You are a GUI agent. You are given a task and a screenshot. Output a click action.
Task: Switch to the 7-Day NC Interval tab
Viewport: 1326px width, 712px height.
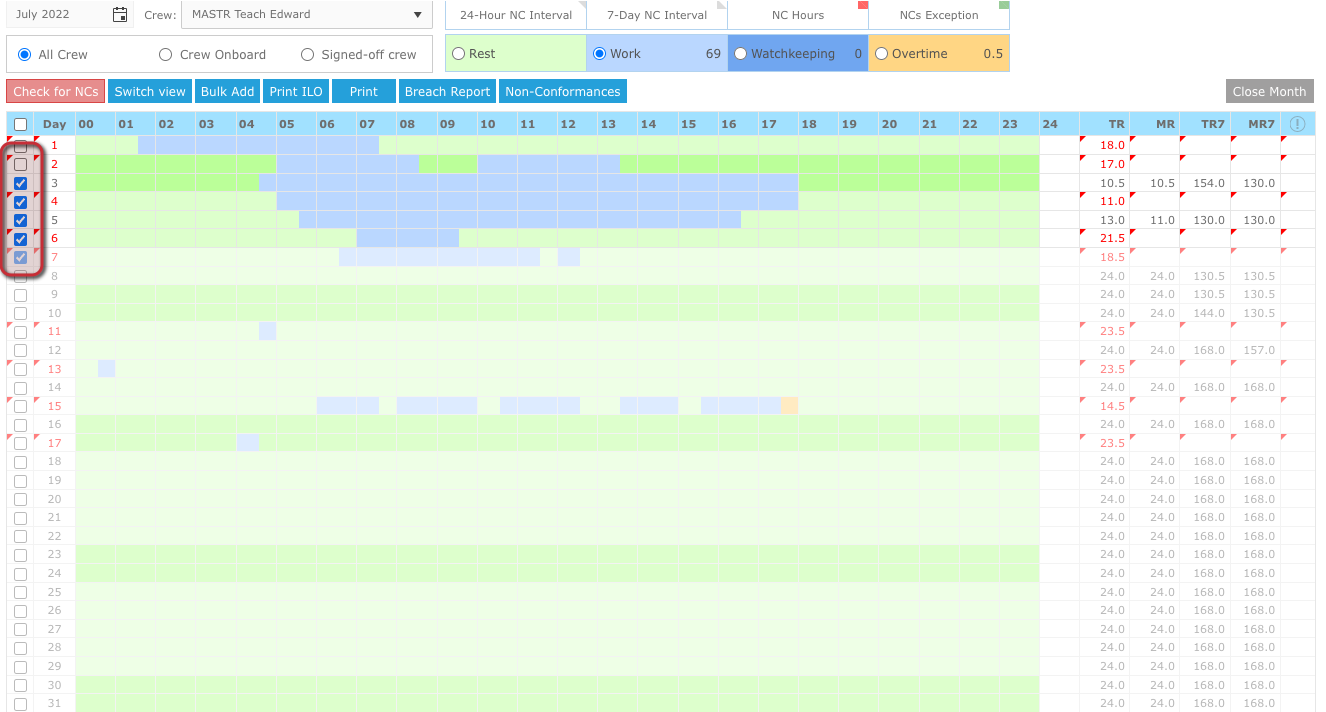point(657,15)
